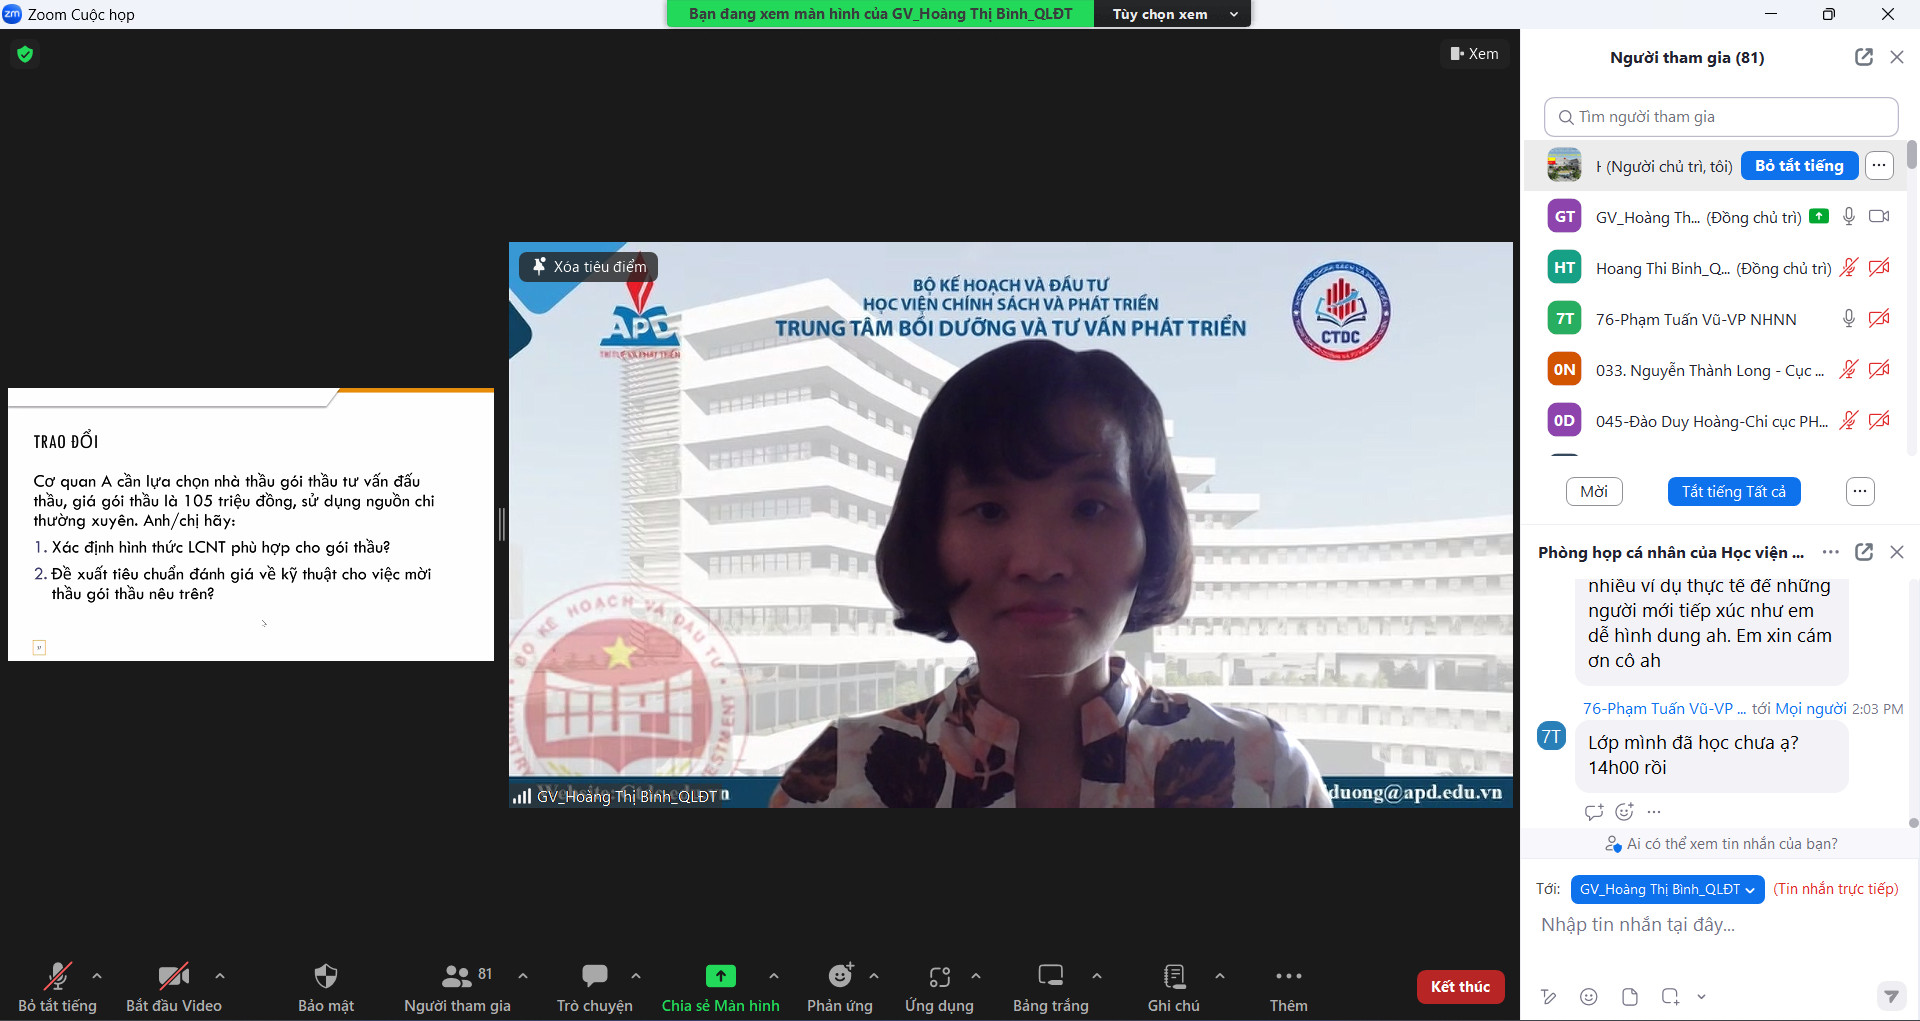This screenshot has width=1920, height=1021.
Task: Unmute microphone with Bỏ tắt tiếng
Action: pyautogui.click(x=58, y=976)
